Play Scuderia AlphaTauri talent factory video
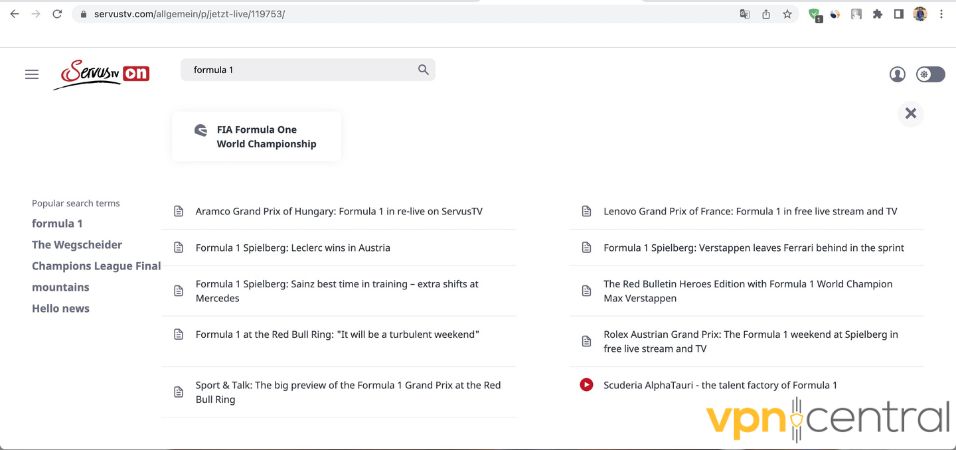This screenshot has width=956, height=450. click(720, 385)
